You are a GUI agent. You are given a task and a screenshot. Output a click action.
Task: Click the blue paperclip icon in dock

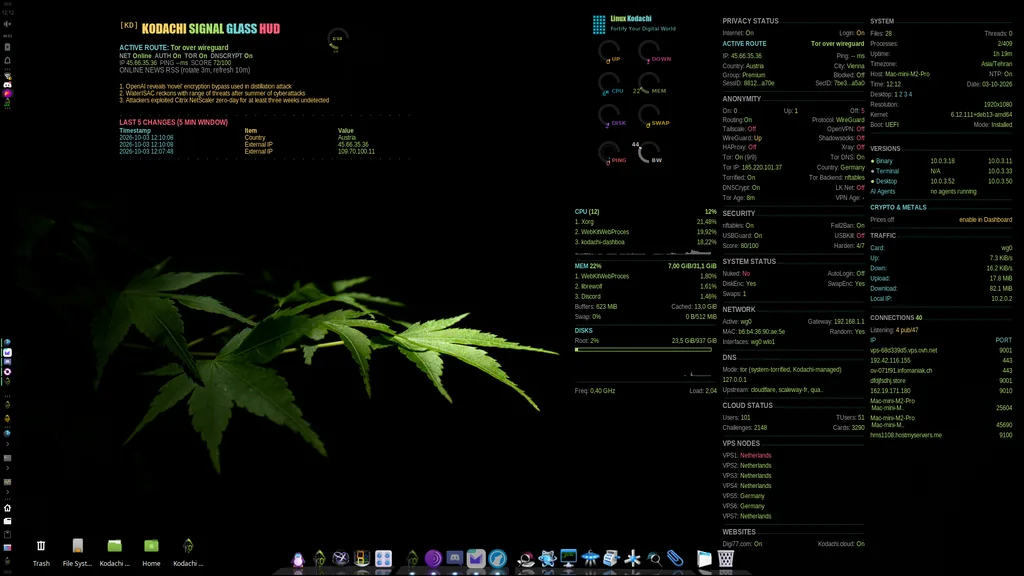675,558
